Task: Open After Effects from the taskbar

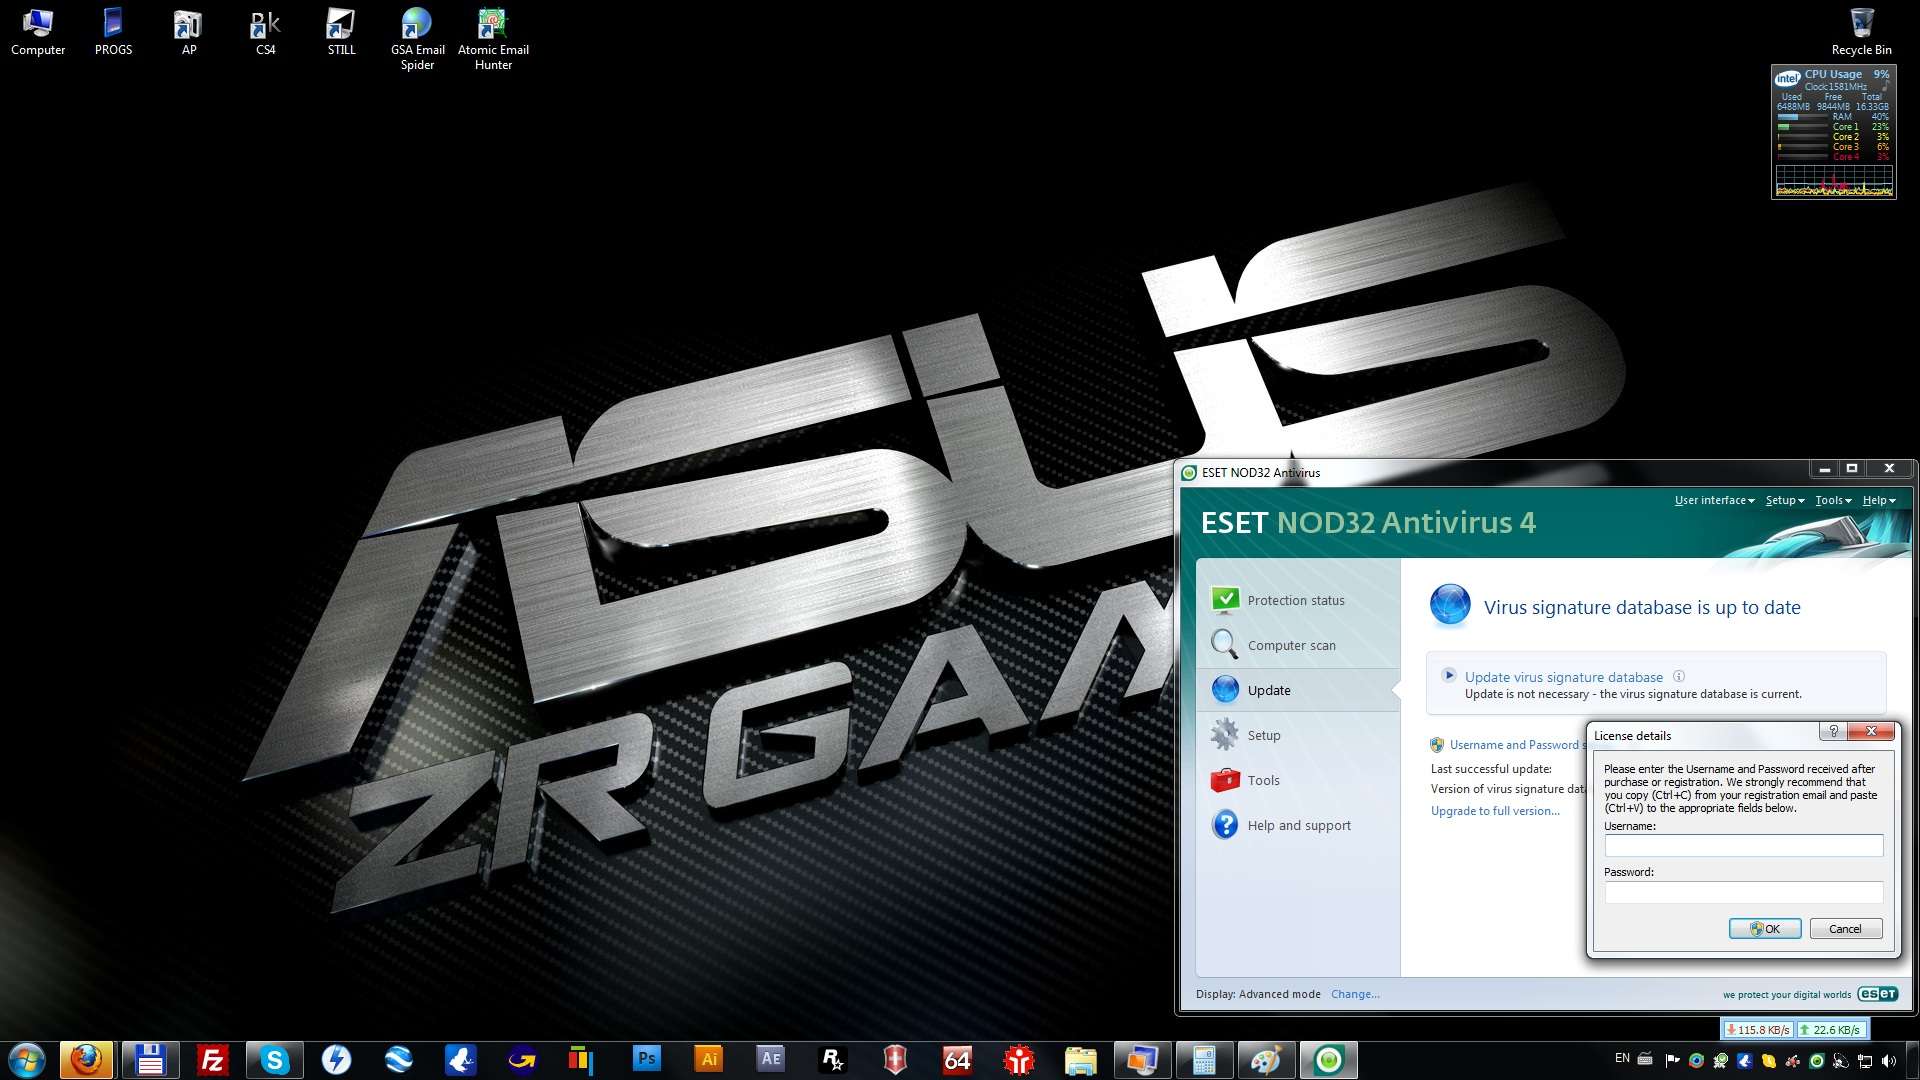Action: point(770,1059)
